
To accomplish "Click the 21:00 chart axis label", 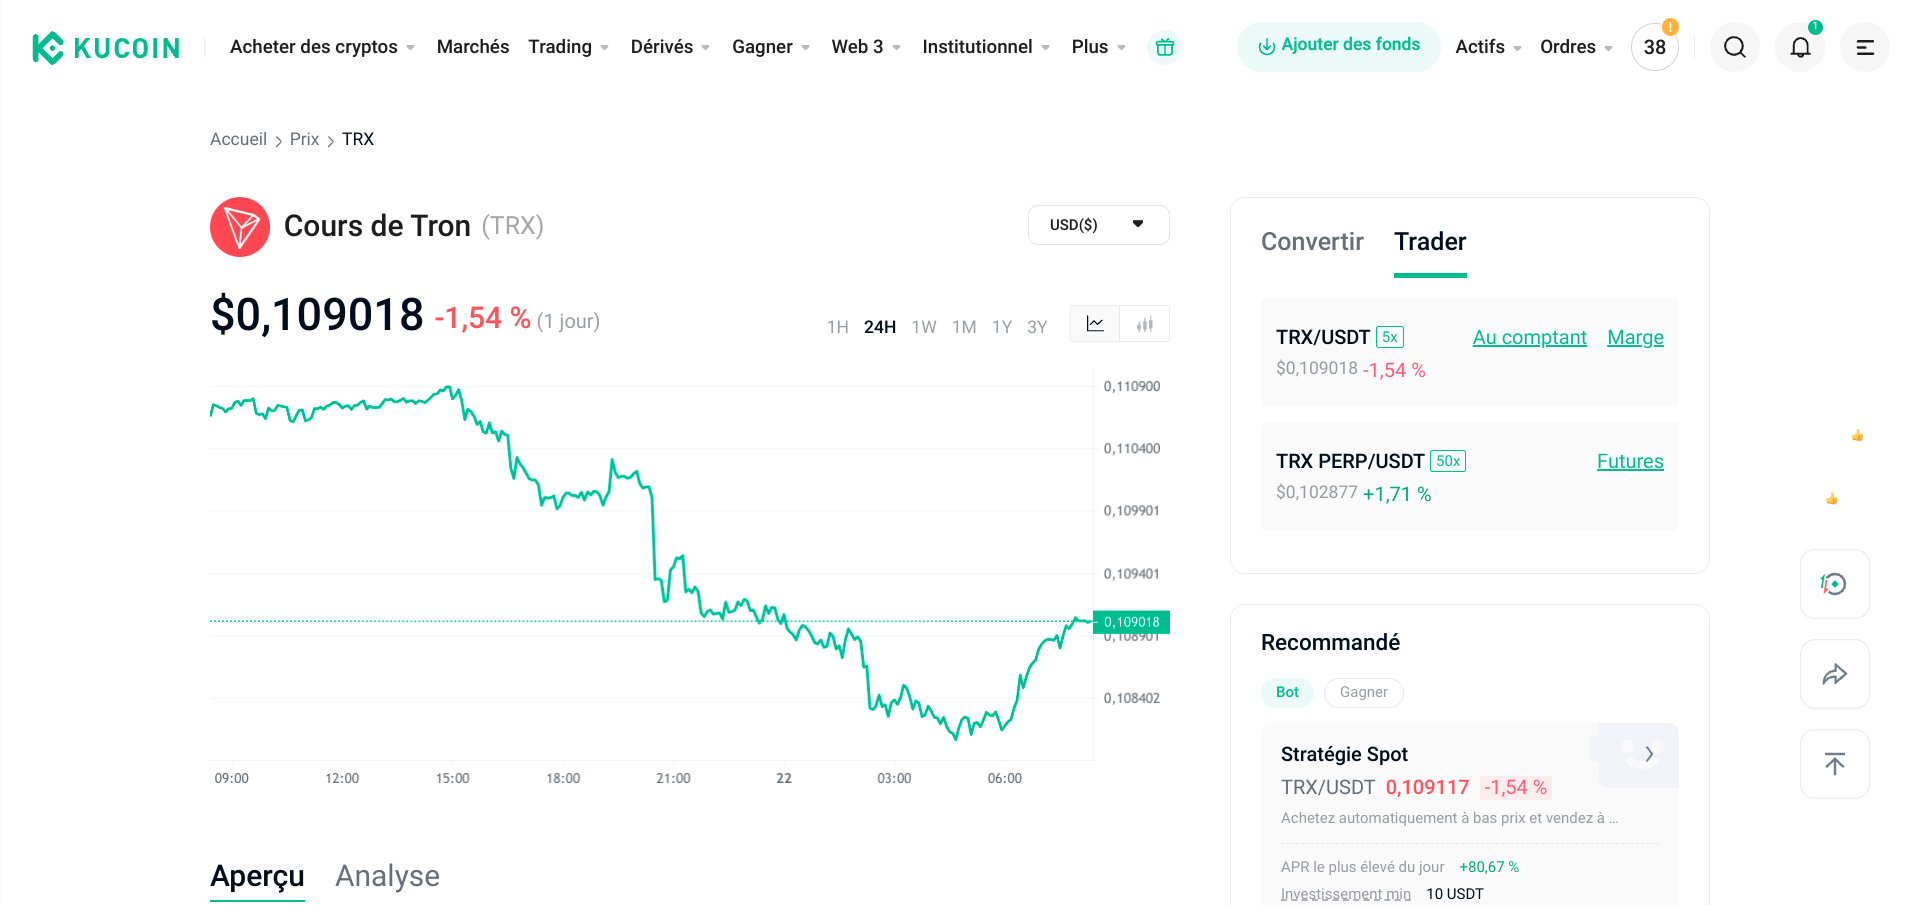I will [x=673, y=778].
